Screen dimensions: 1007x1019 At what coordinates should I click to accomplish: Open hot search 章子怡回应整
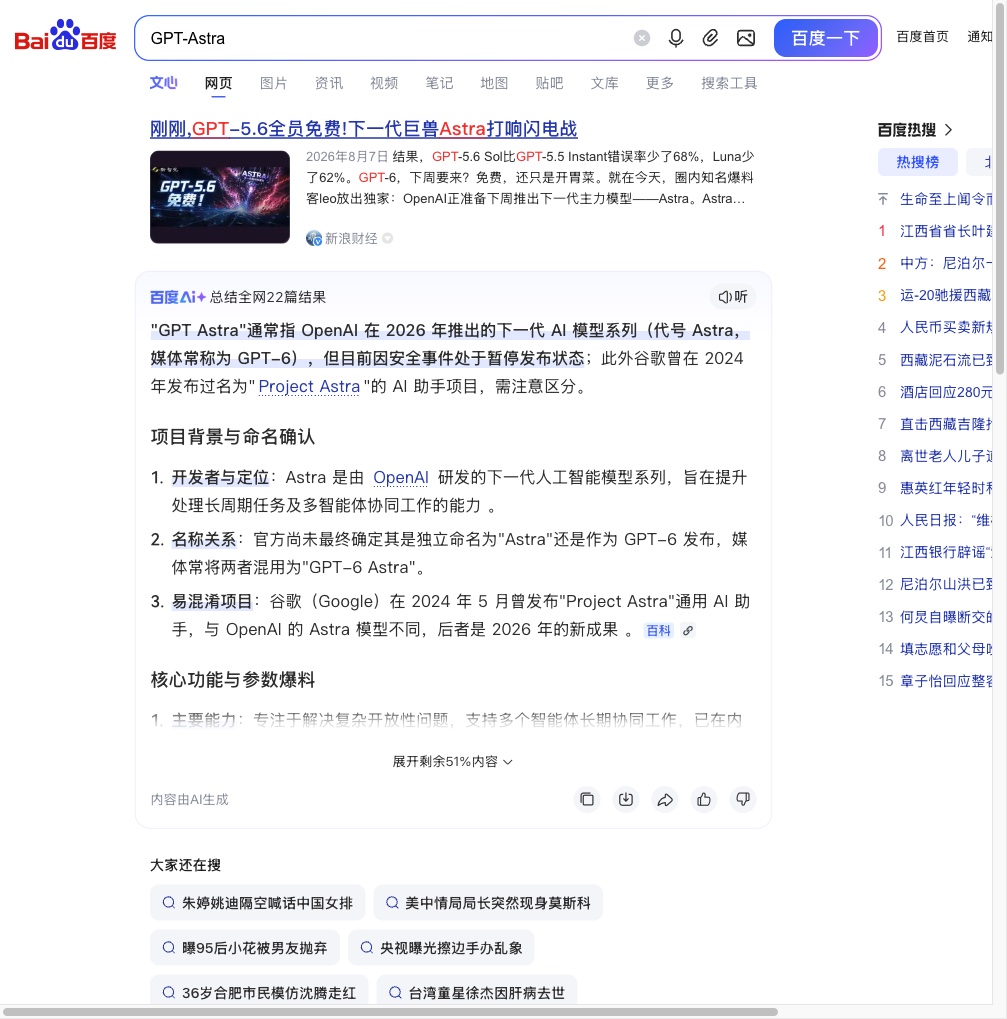click(x=945, y=681)
